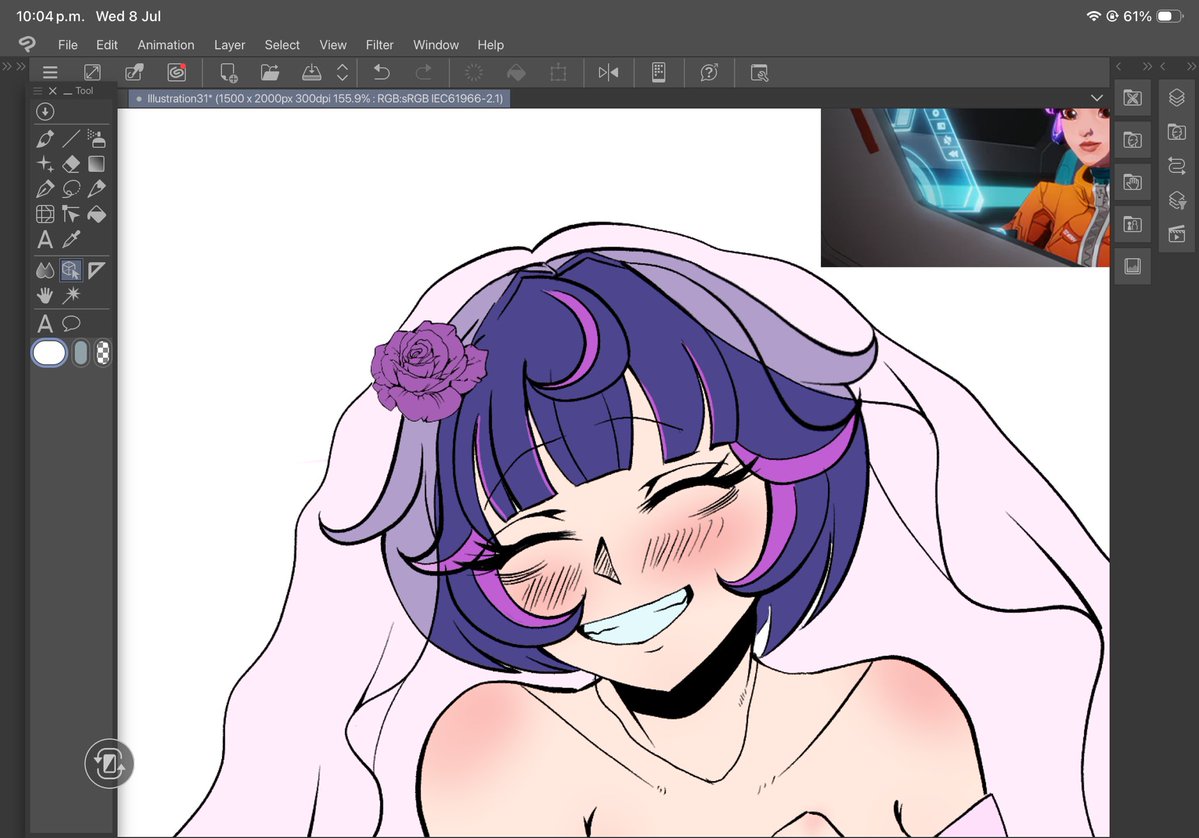The width and height of the screenshot is (1199, 838).
Task: Select the speech Balloon tool
Action: [x=71, y=323]
